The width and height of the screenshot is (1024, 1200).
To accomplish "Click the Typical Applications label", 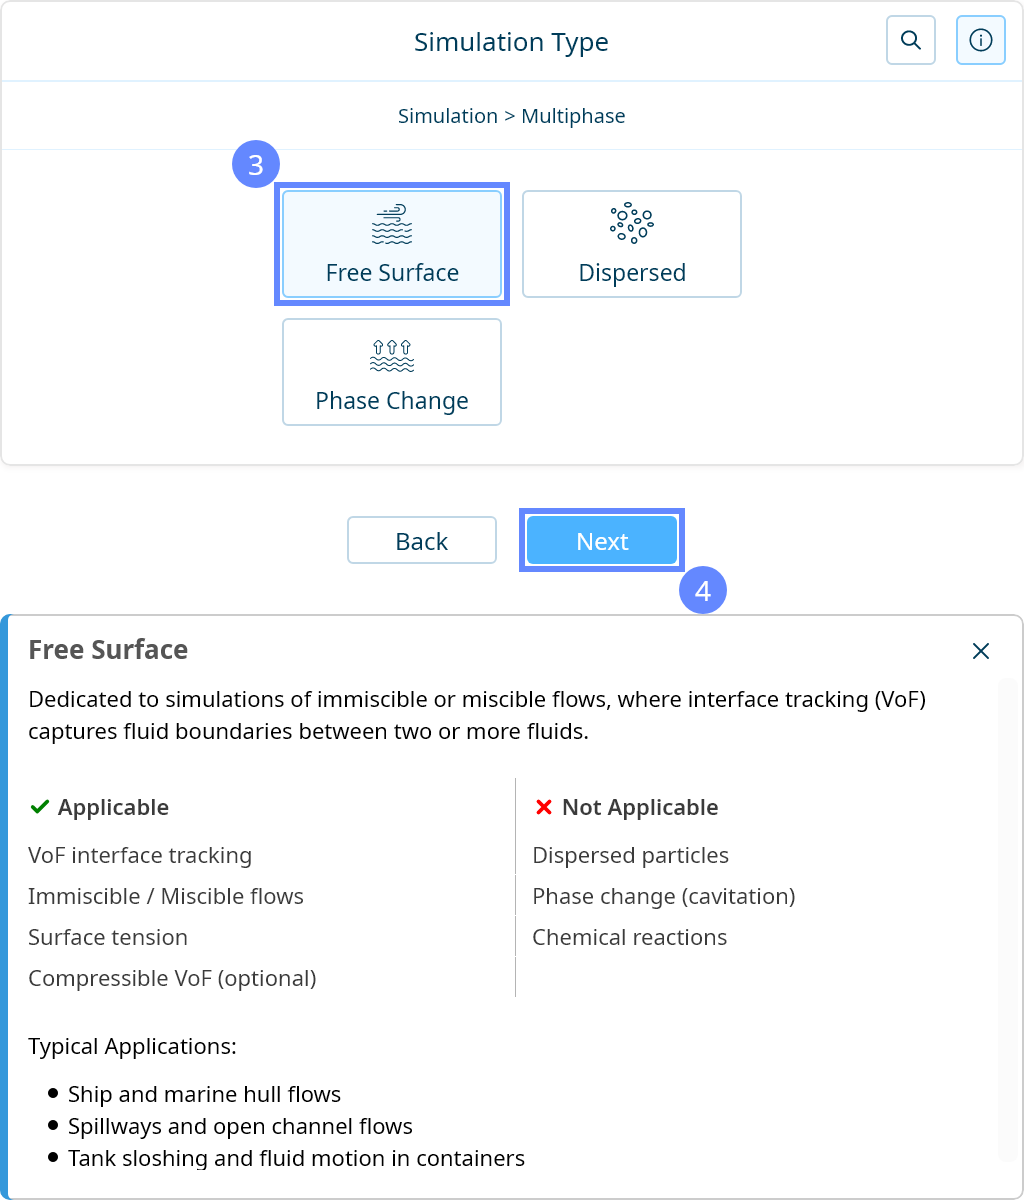I will click(x=132, y=1047).
